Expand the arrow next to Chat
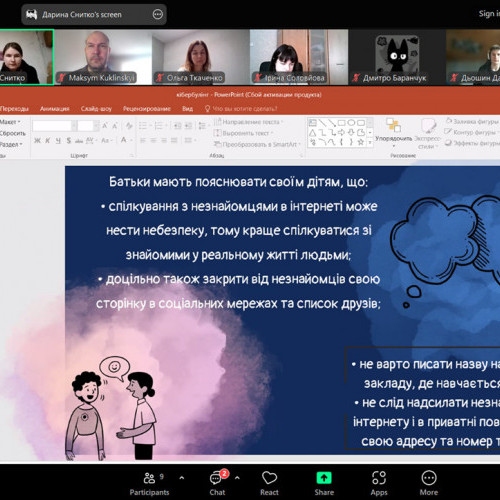This screenshot has width=500, height=500. [x=237, y=478]
